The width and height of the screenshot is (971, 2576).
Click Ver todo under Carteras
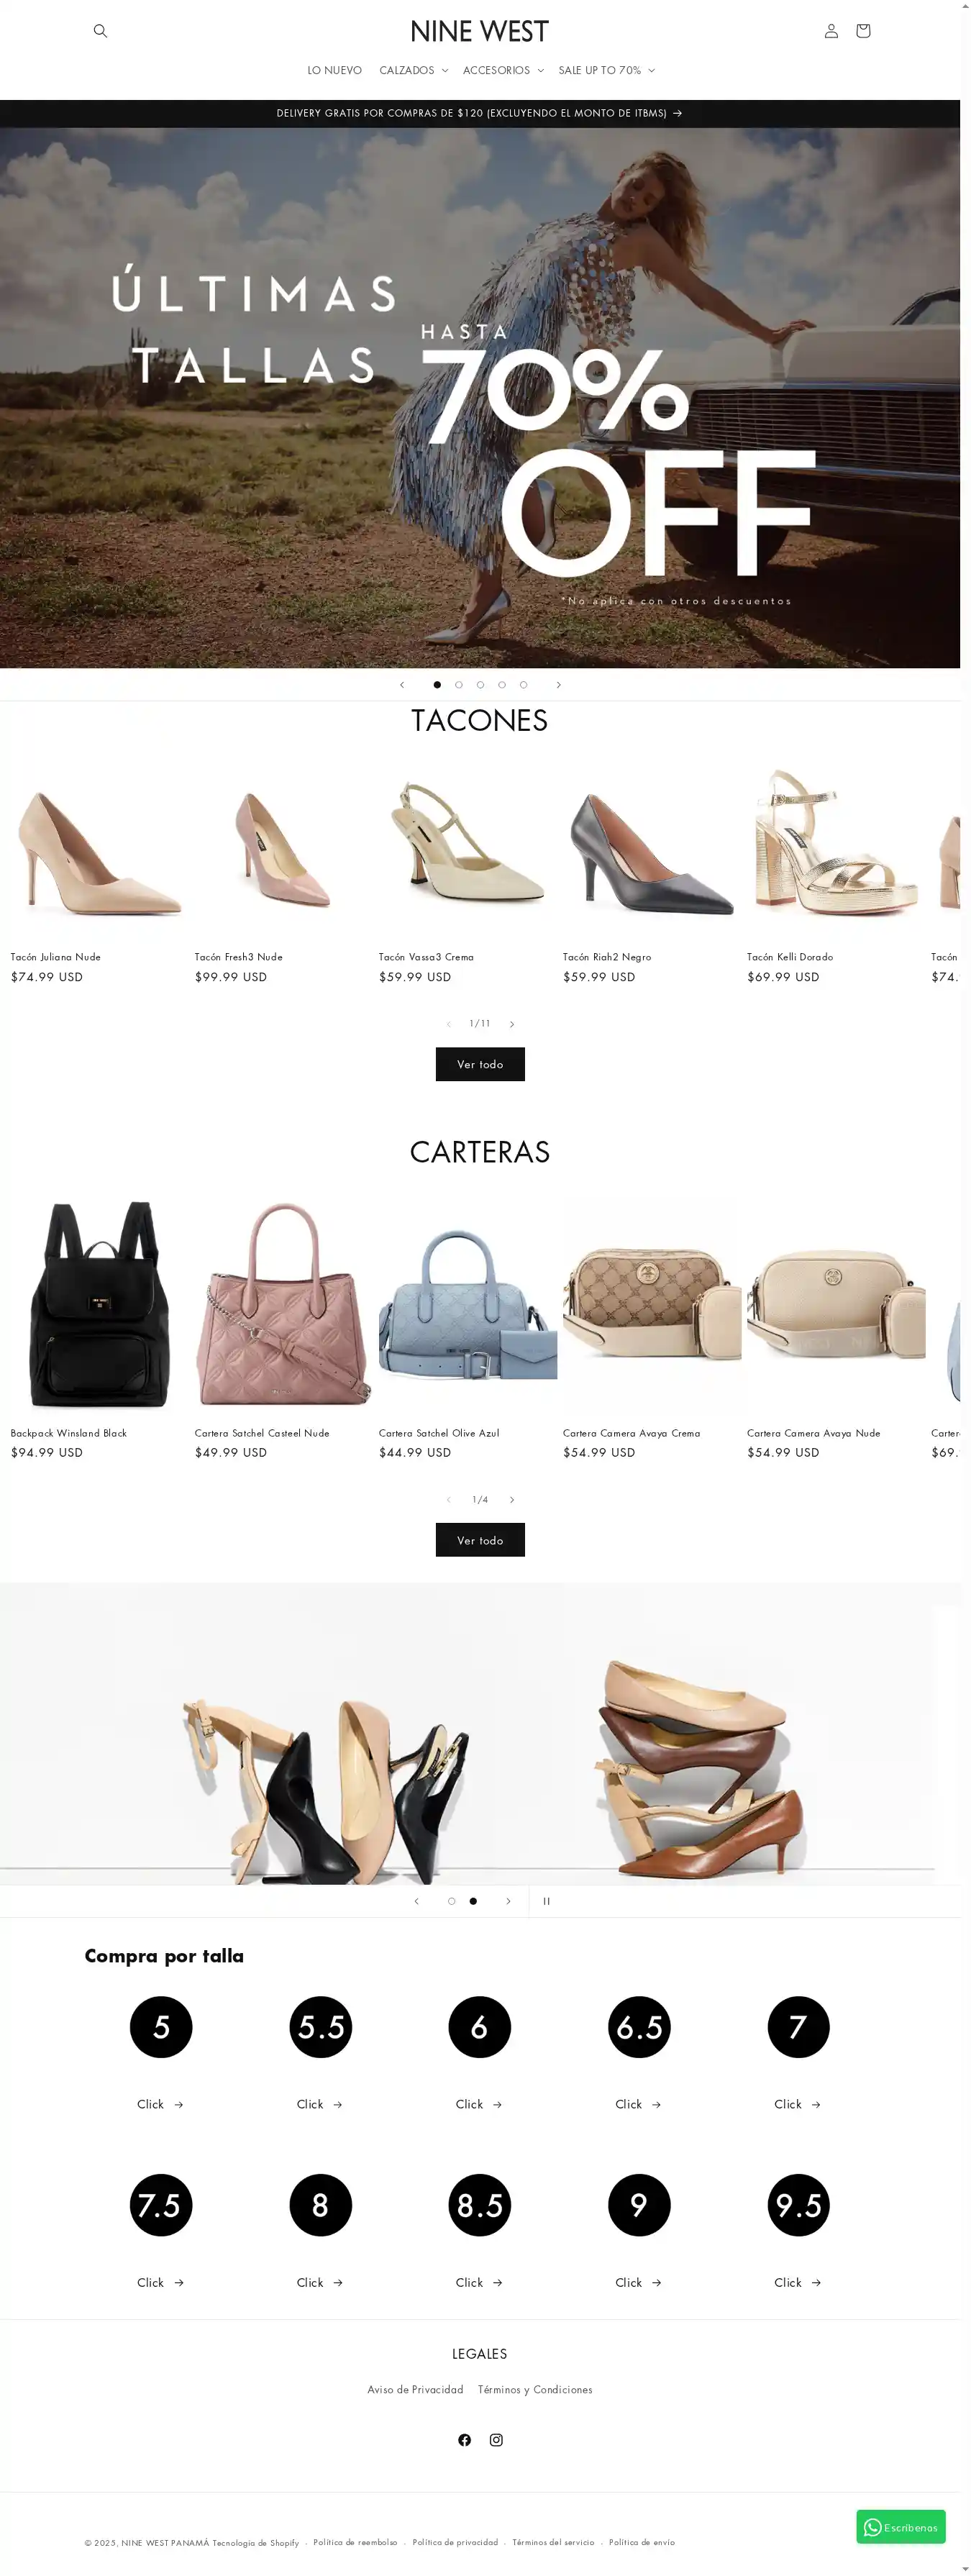point(480,1540)
